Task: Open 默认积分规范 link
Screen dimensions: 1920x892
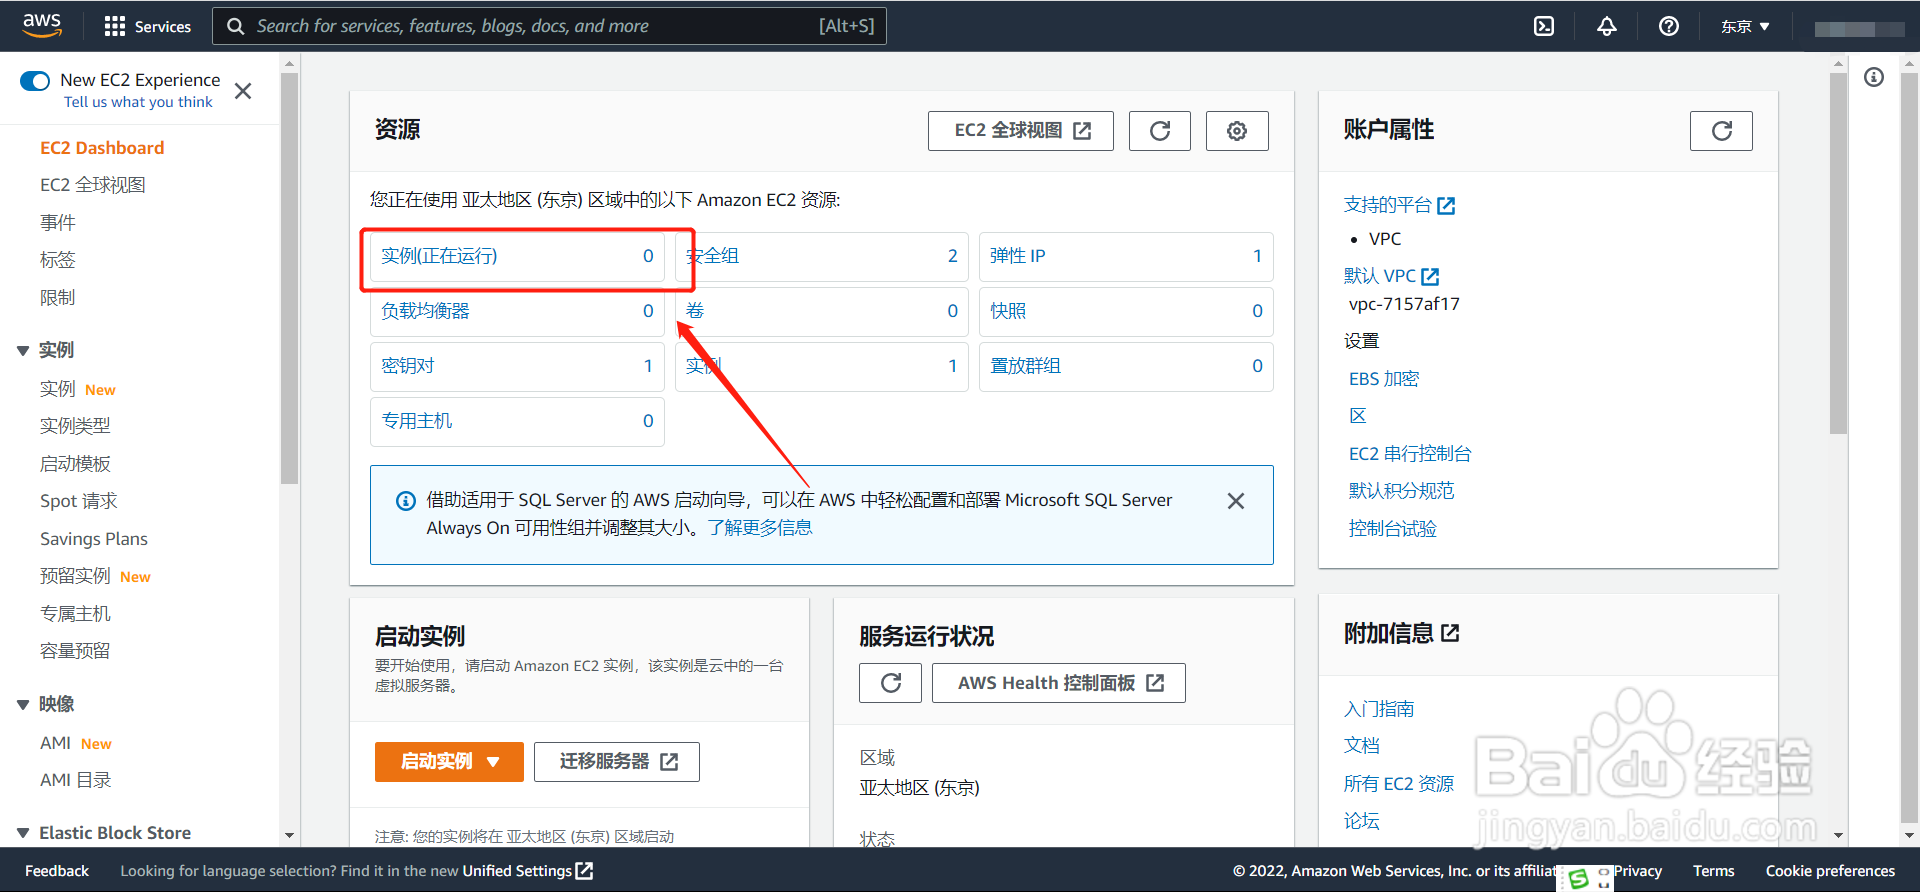Action: (1401, 491)
